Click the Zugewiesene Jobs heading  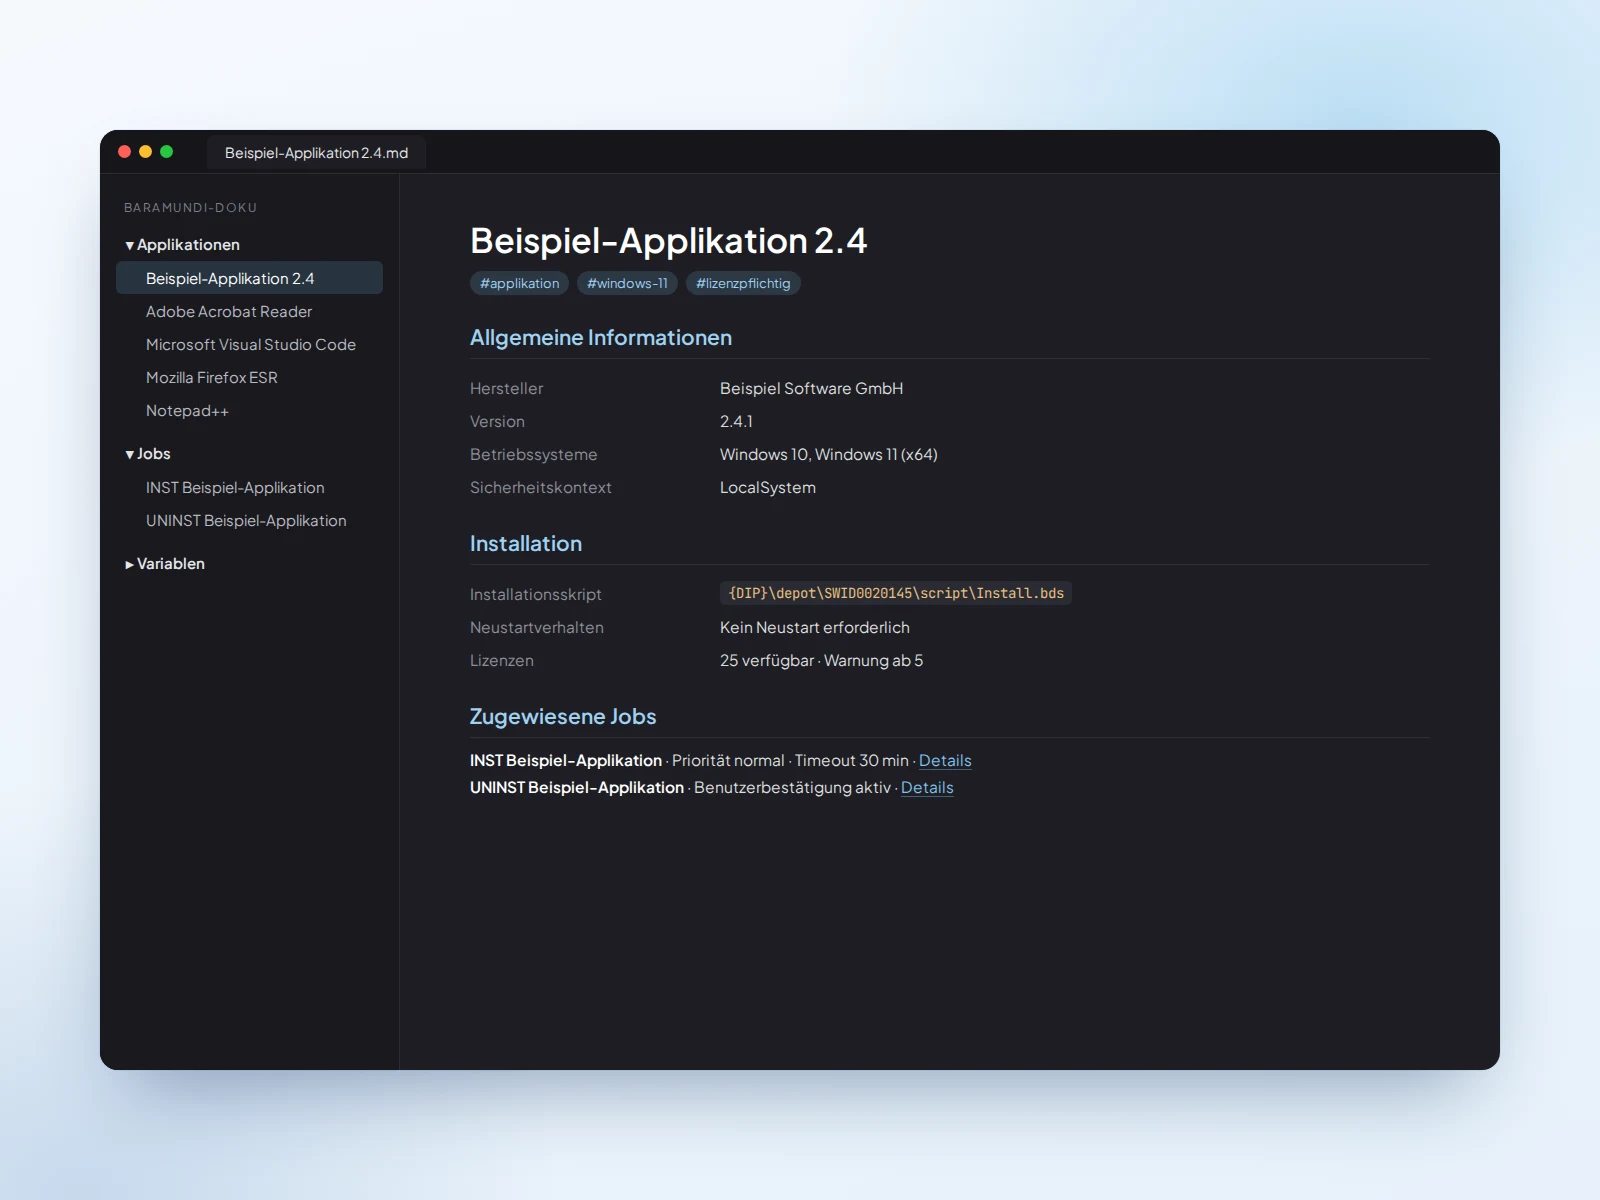tap(563, 717)
